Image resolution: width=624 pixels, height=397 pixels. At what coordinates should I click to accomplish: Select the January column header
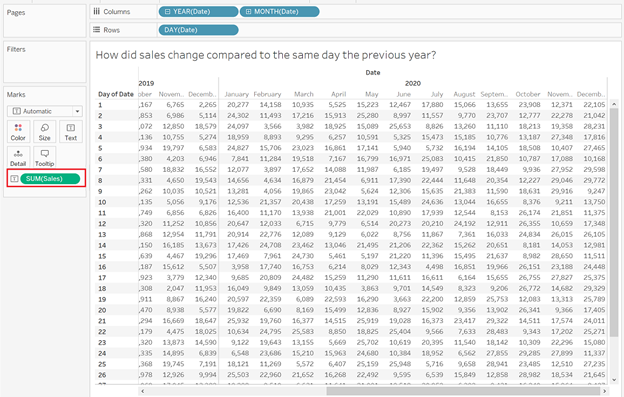[236, 94]
